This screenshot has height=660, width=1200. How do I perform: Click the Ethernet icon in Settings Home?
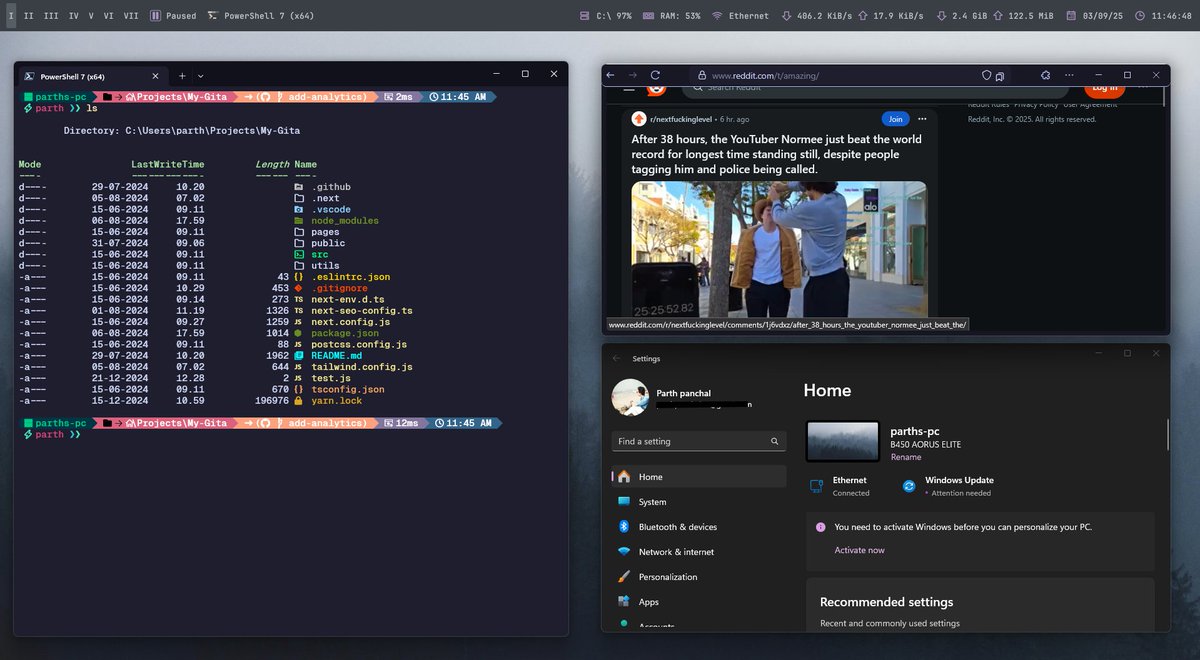(x=815, y=486)
